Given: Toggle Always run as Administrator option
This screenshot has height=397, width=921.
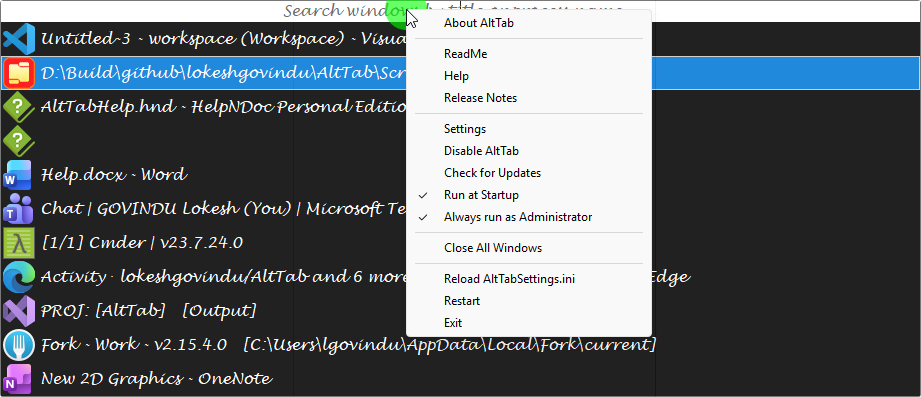Looking at the screenshot, I should (529, 217).
